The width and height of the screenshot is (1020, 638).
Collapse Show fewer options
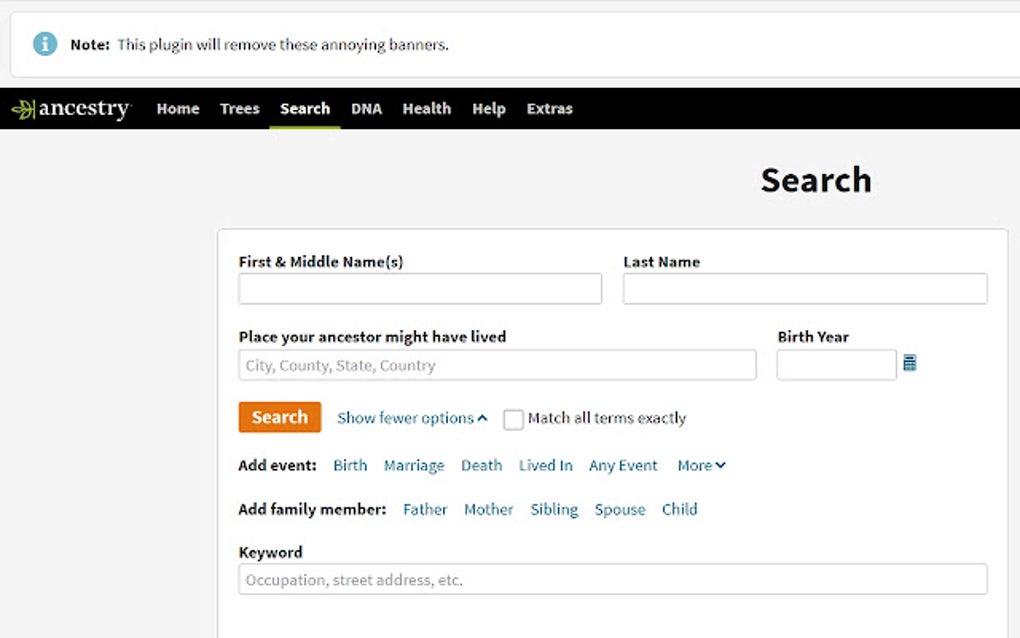(411, 418)
